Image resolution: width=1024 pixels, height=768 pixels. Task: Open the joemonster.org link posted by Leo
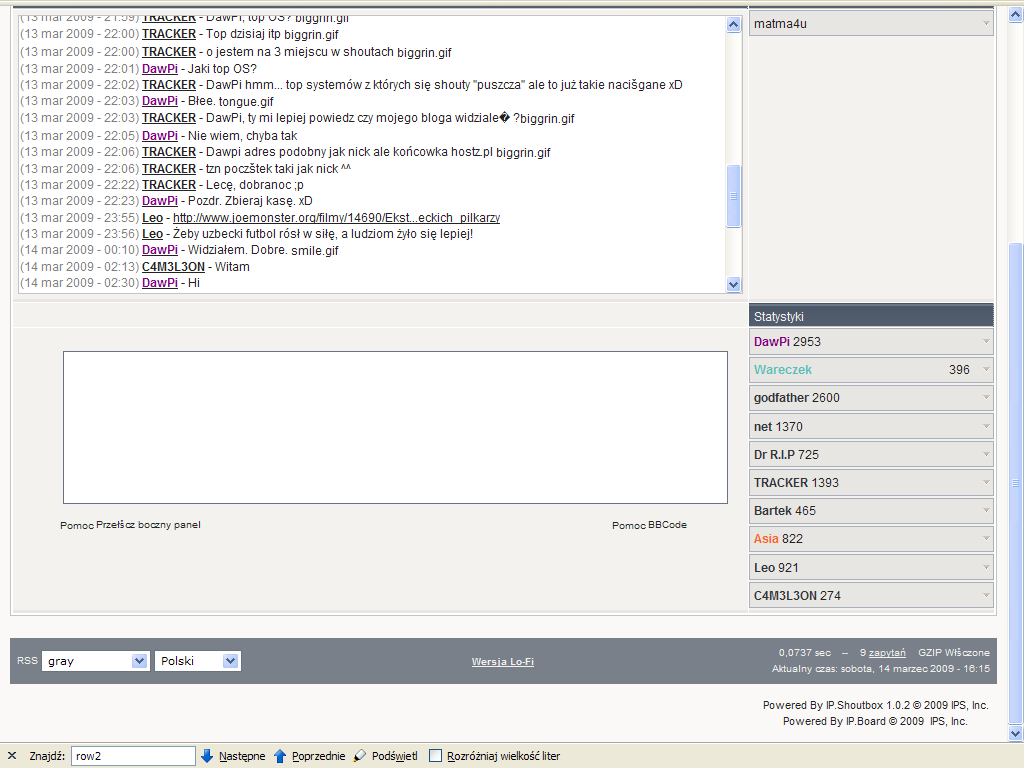(x=336, y=218)
